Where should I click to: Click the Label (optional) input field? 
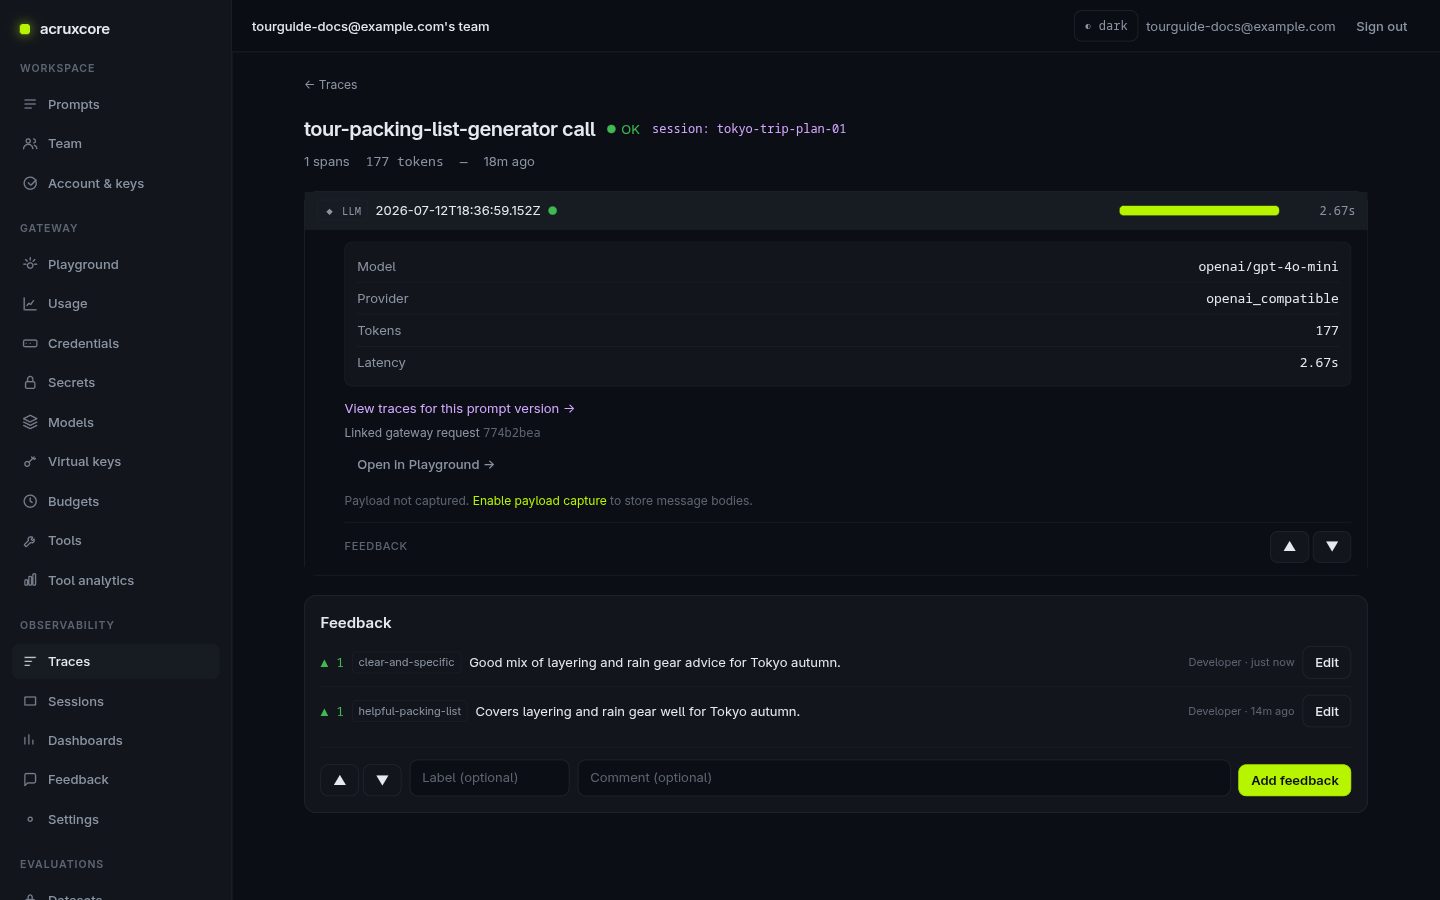(489, 778)
